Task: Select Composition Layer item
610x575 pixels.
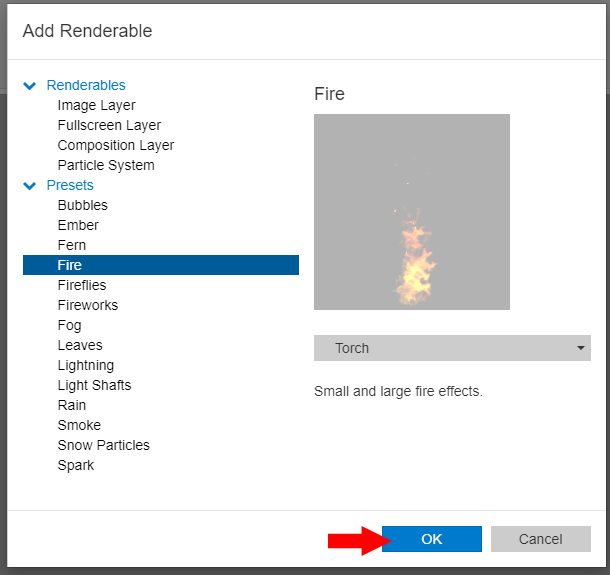Action: (116, 145)
